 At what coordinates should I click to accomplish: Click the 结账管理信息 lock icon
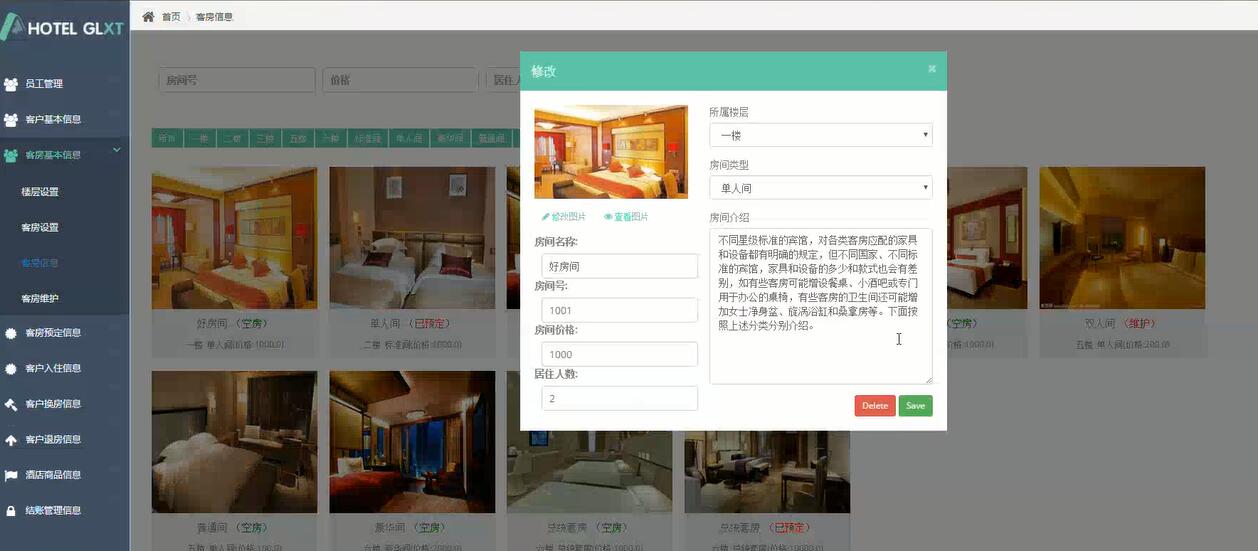[11, 511]
